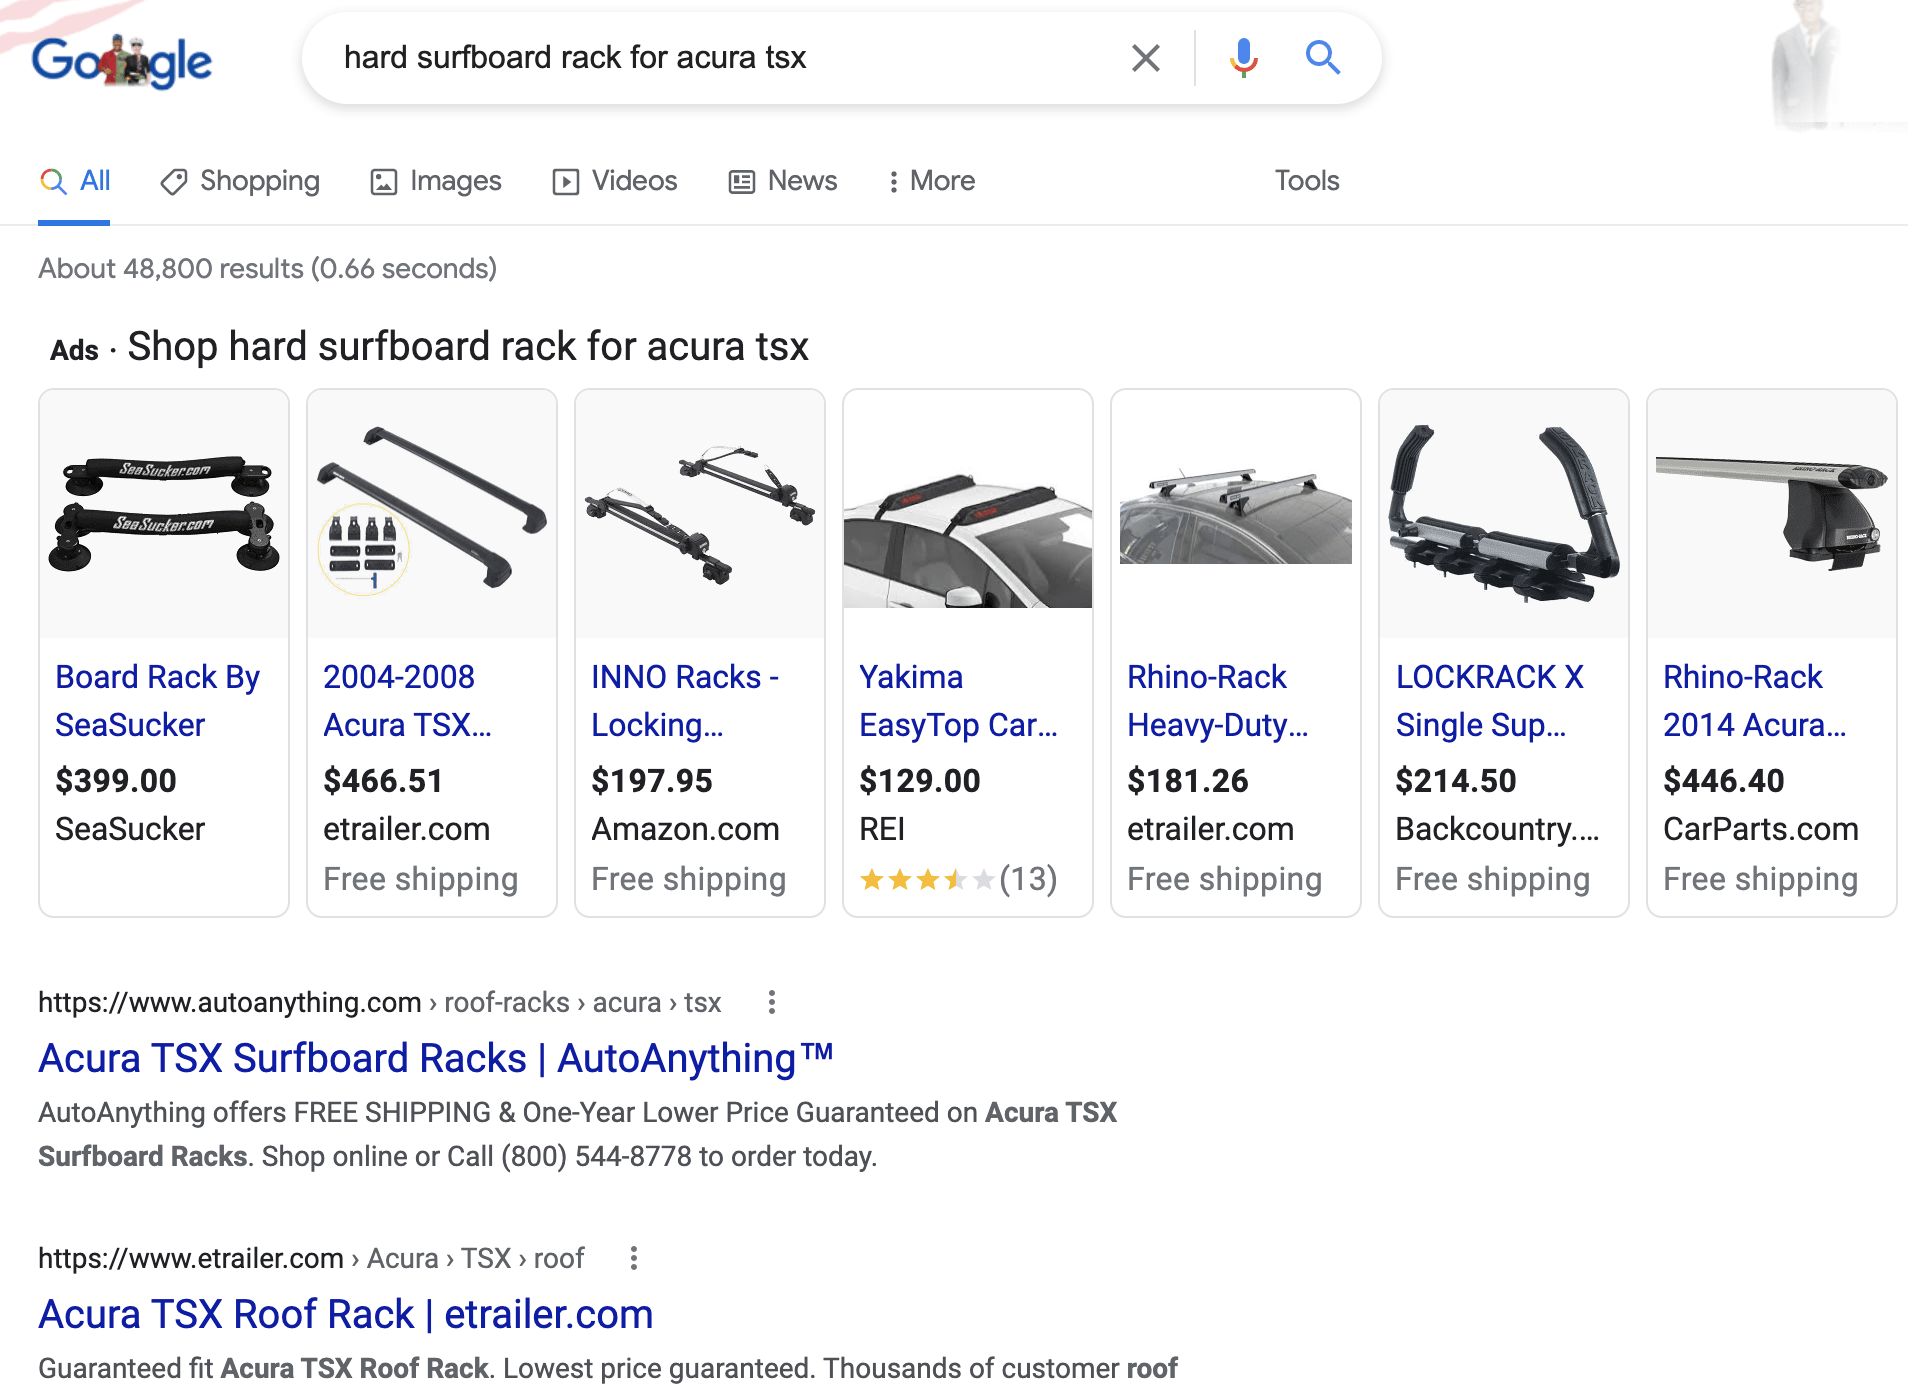The height and width of the screenshot is (1384, 1908).
Task: Open INNO Racks Locking Amazon ad title
Action: pyautogui.click(x=685, y=700)
